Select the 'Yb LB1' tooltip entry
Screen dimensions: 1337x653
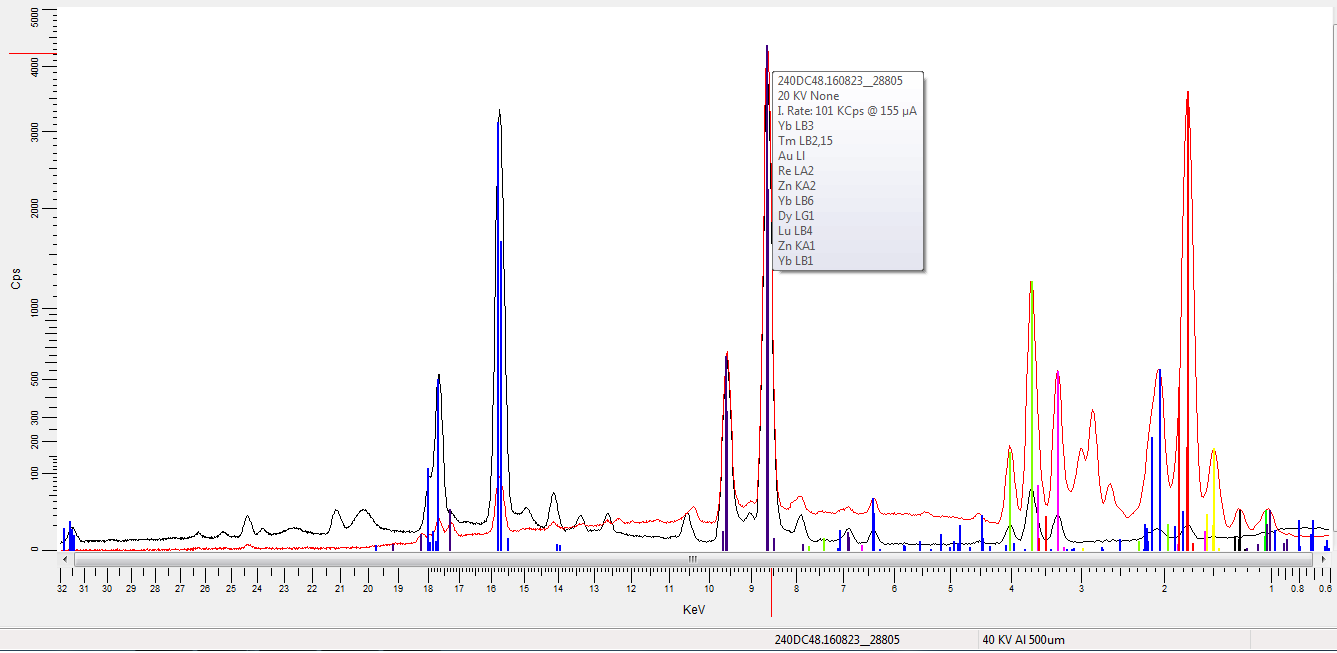tap(796, 261)
